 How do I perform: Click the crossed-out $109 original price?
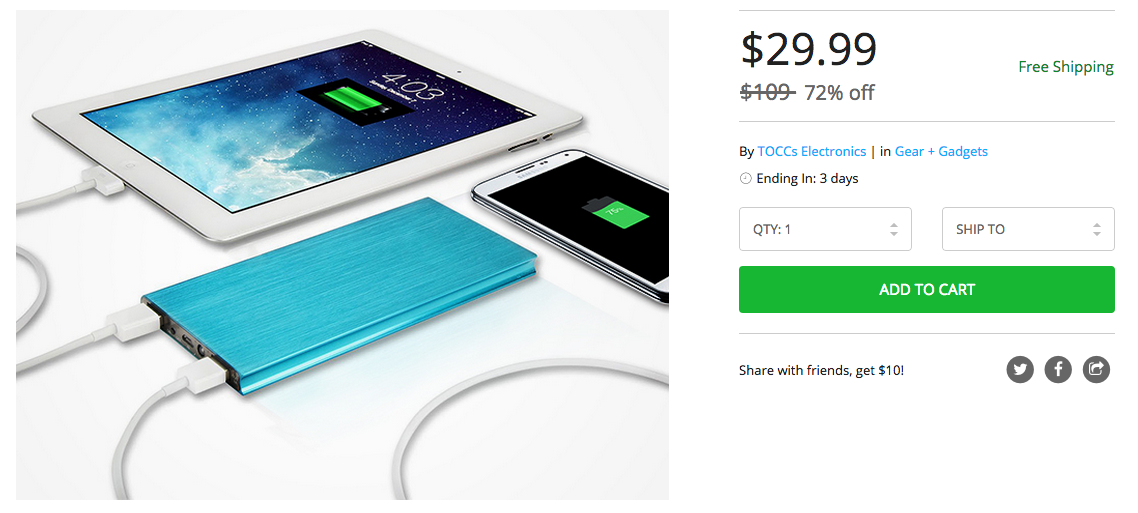pos(768,93)
